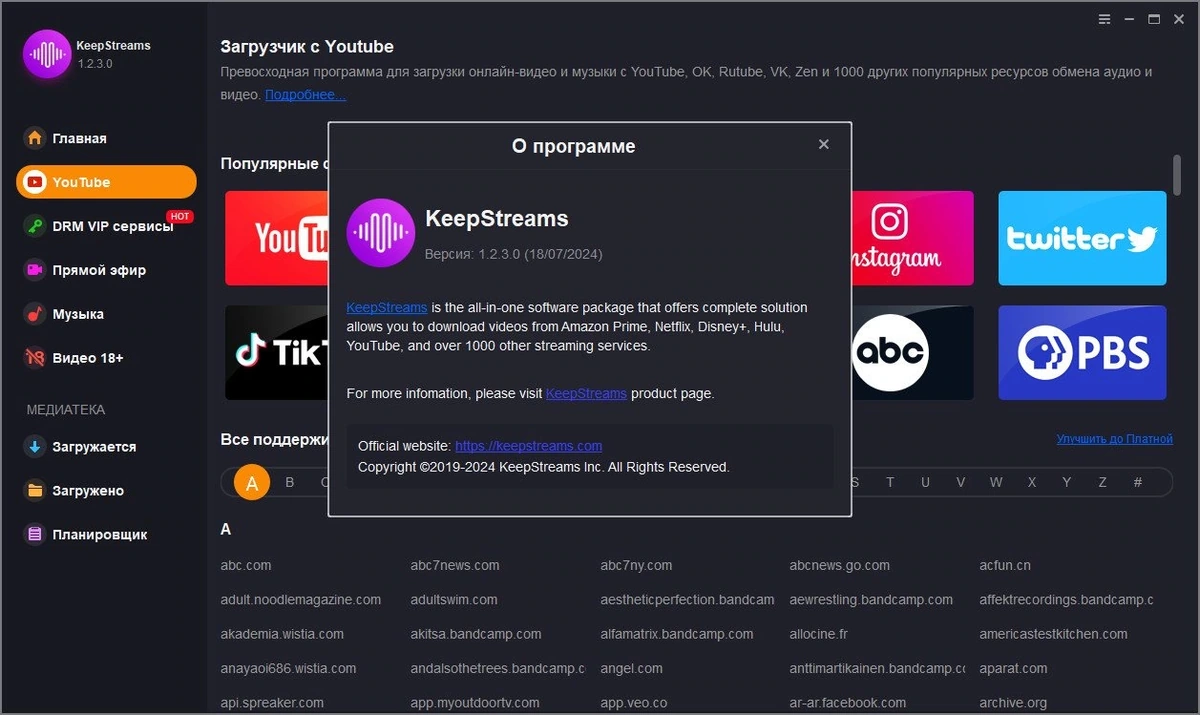
Task: Select the letter B filter
Action: click(x=290, y=483)
